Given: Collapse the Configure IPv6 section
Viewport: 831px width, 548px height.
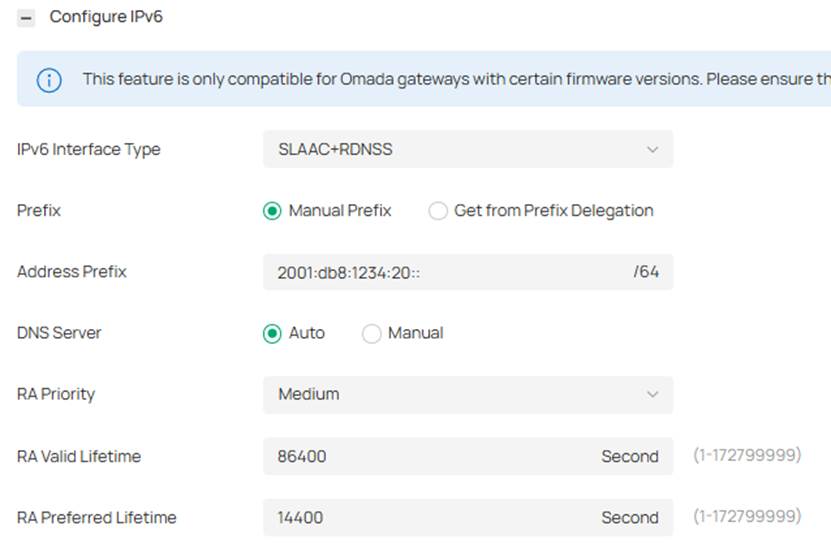Looking at the screenshot, I should (x=26, y=19).
